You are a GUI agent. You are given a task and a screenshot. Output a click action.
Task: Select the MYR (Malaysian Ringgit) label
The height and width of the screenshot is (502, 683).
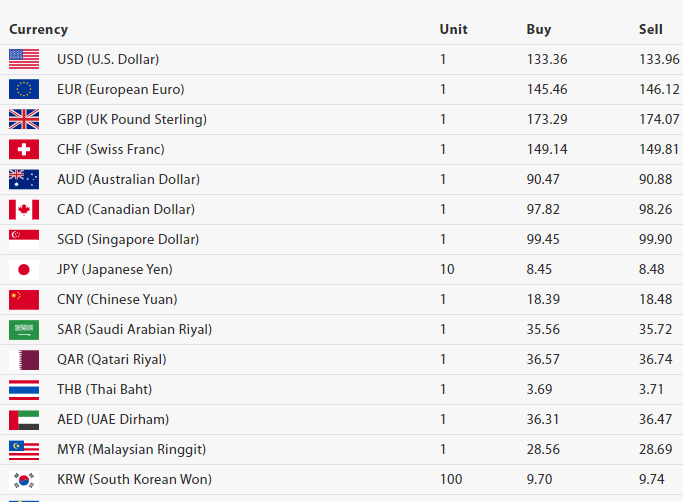pos(131,449)
